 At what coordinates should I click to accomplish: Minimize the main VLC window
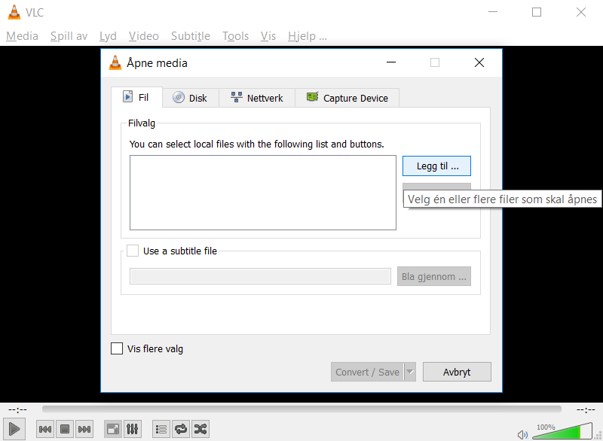(493, 12)
